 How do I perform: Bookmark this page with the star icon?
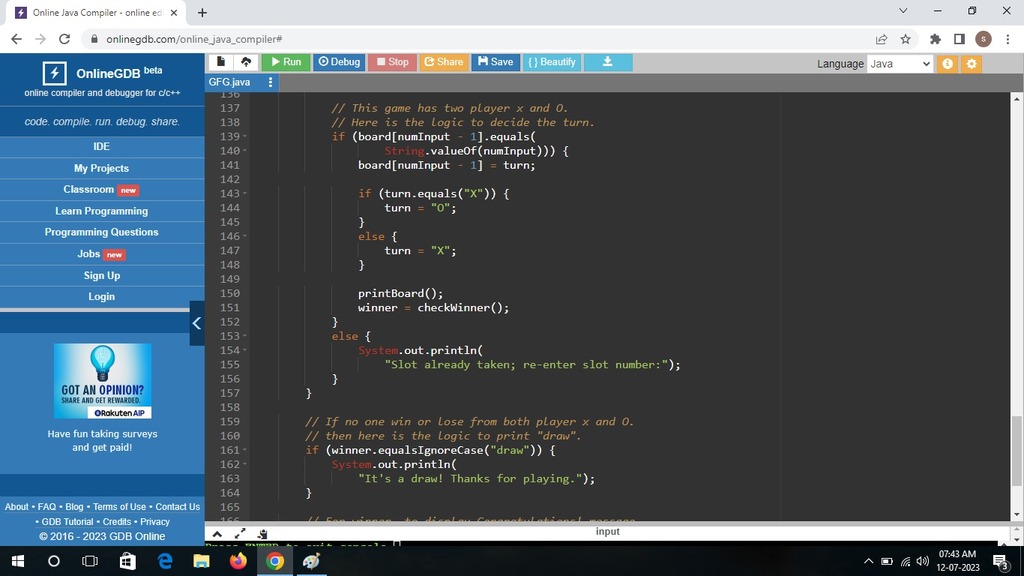coord(905,39)
